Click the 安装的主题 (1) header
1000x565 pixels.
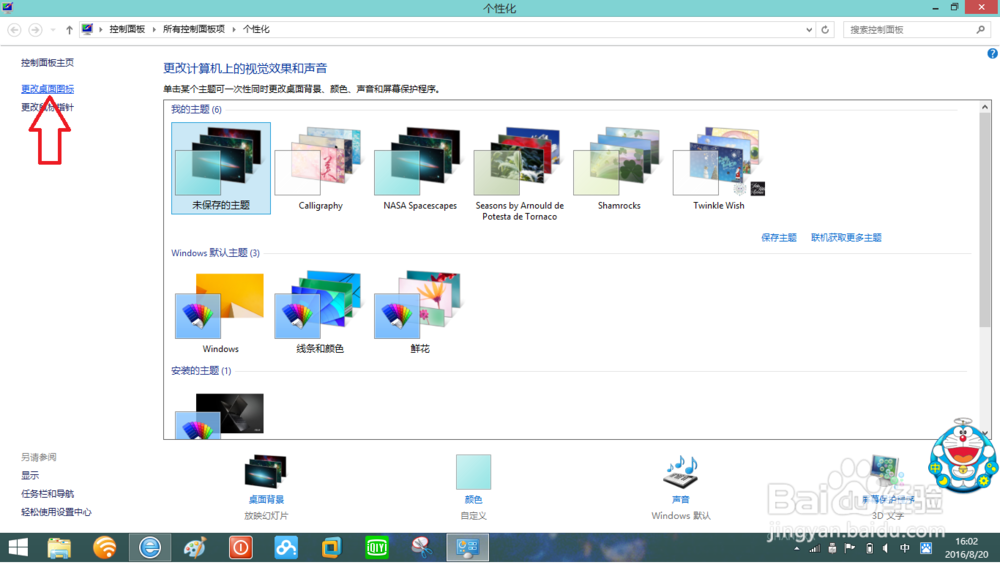click(201, 371)
